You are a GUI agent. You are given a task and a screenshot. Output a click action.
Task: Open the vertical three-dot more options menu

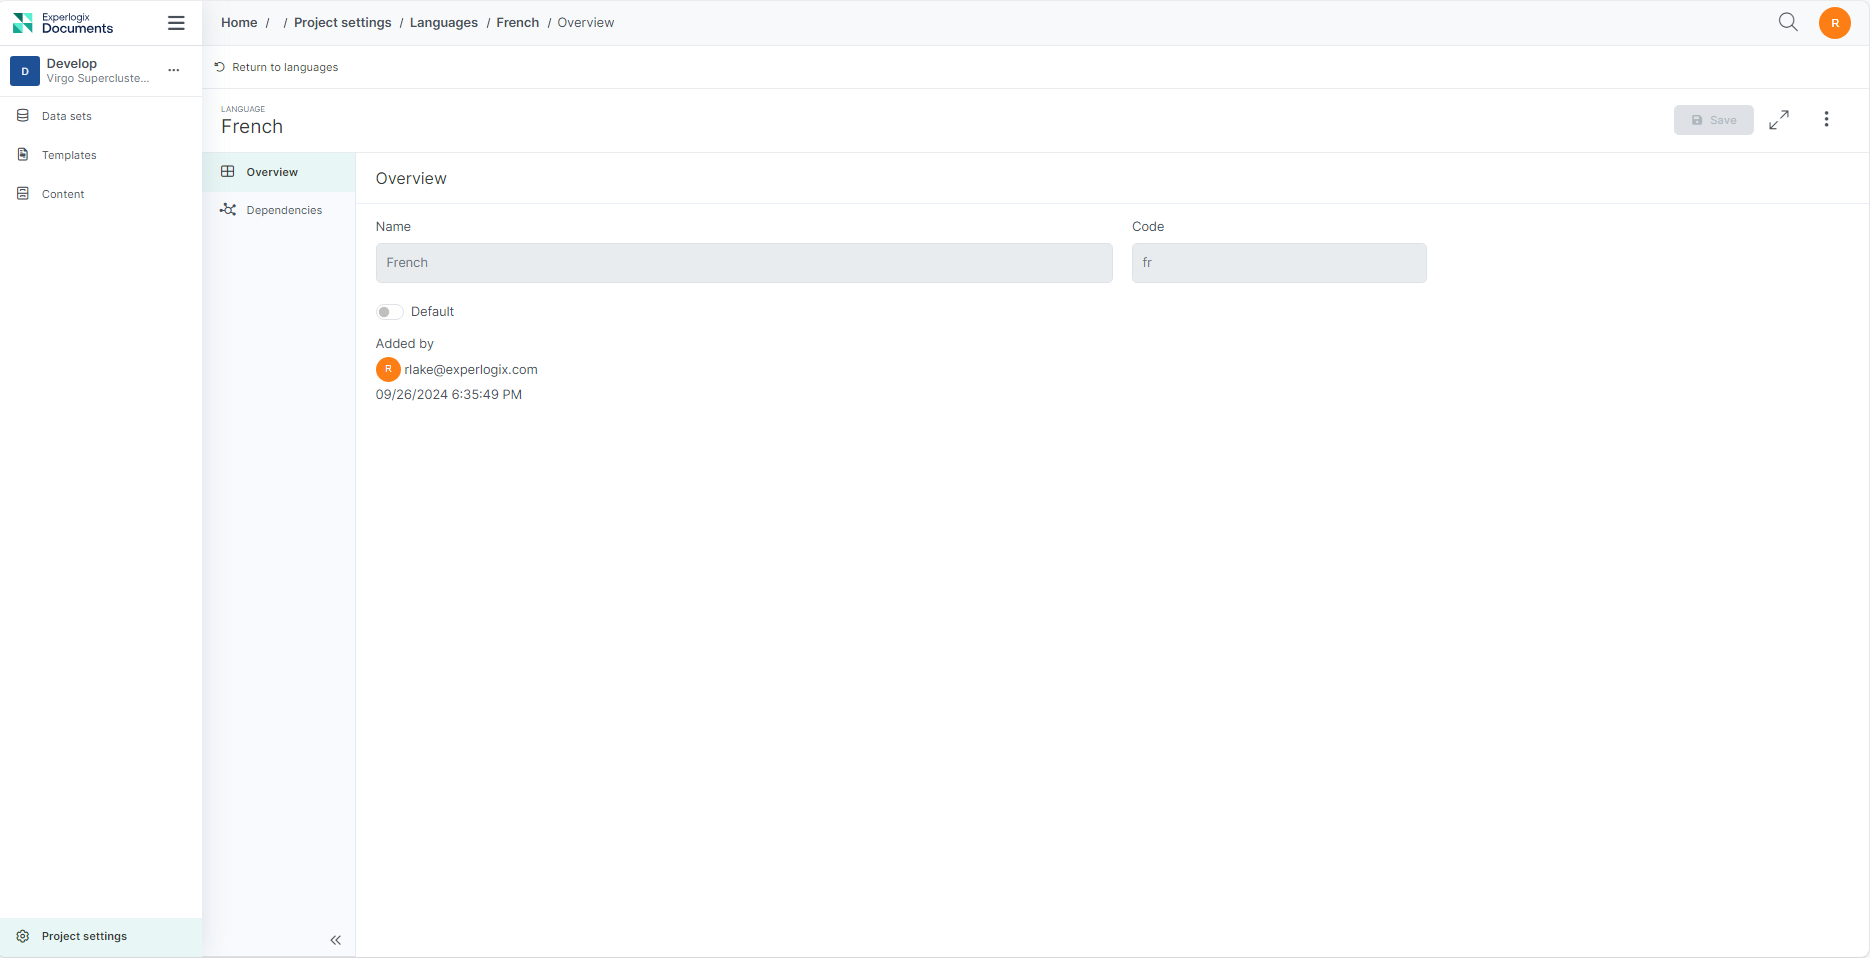[x=1826, y=120]
